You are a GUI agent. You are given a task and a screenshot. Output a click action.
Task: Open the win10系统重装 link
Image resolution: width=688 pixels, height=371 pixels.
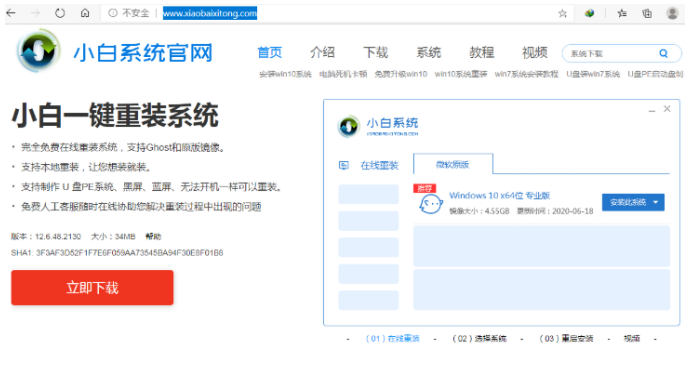pyautogui.click(x=461, y=74)
